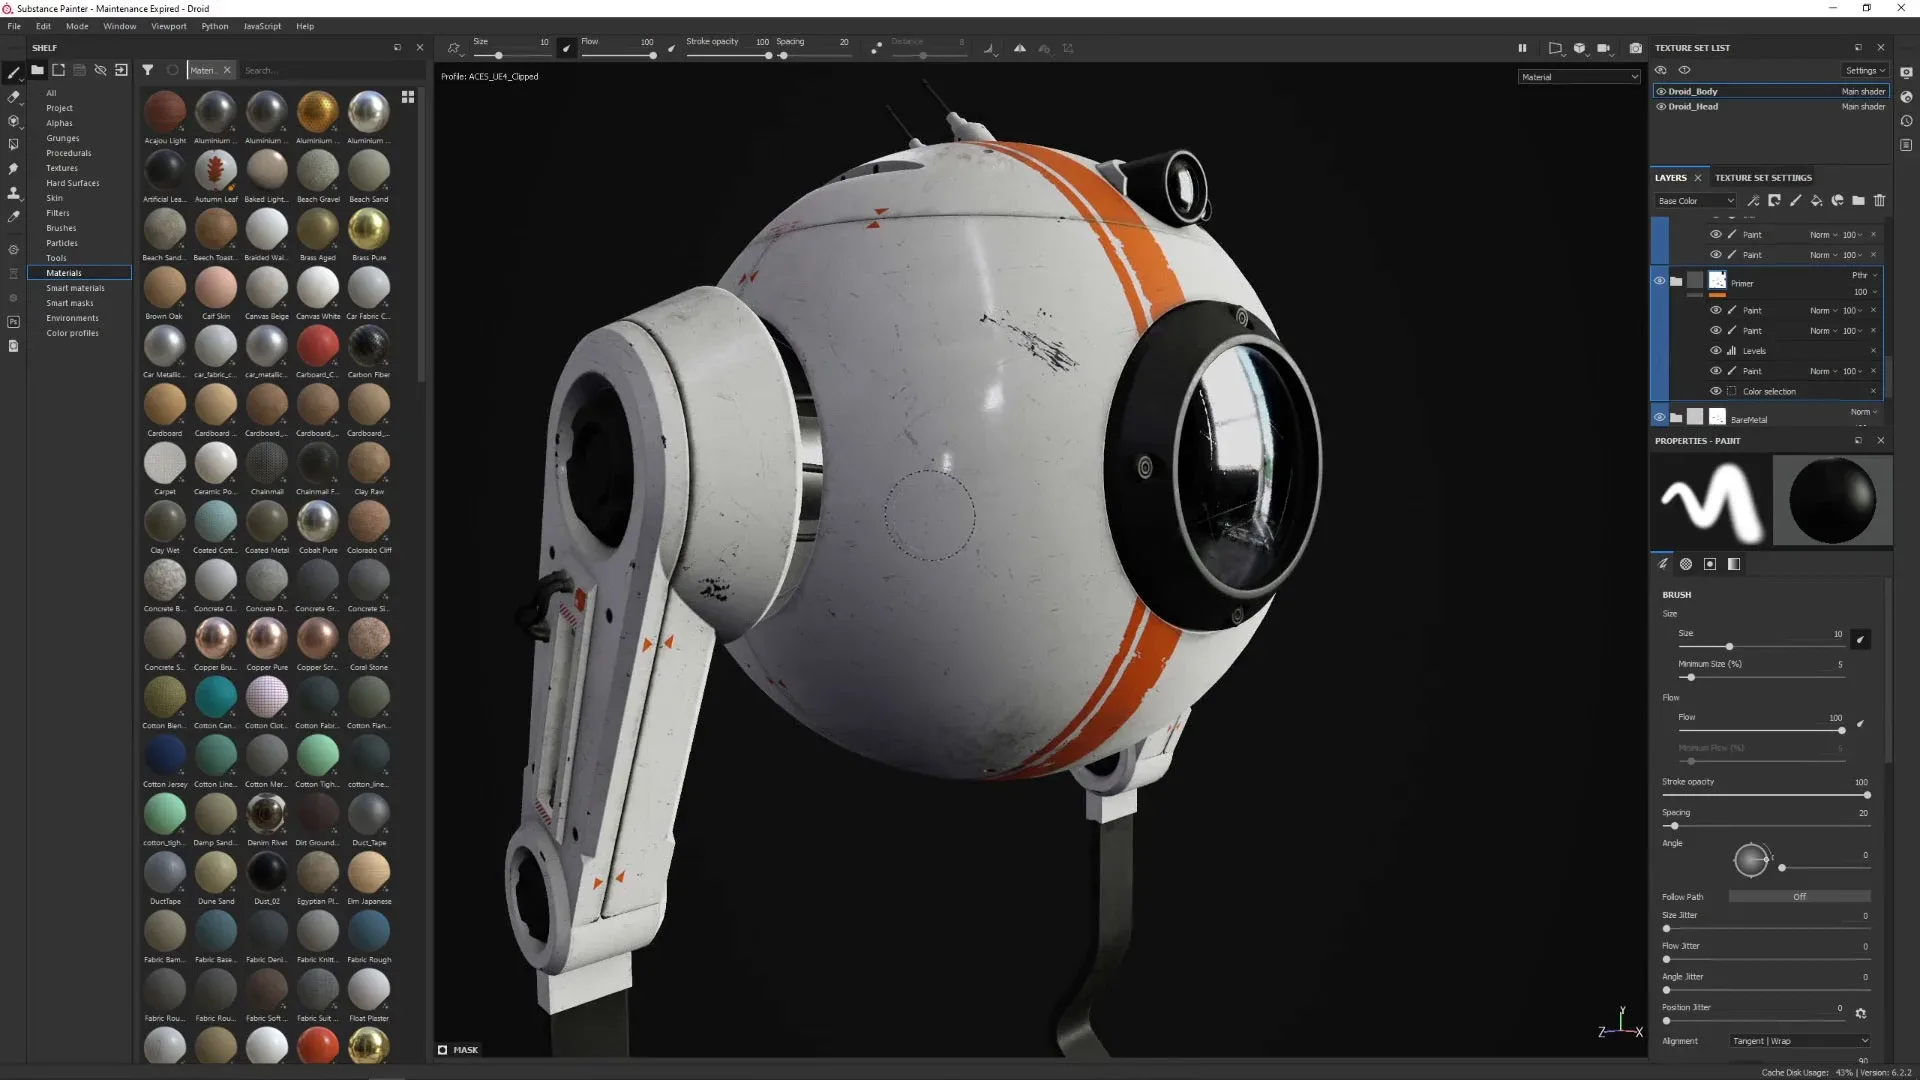Toggle shelf folder tree view icon
The image size is (1920, 1080).
pyautogui.click(x=37, y=70)
